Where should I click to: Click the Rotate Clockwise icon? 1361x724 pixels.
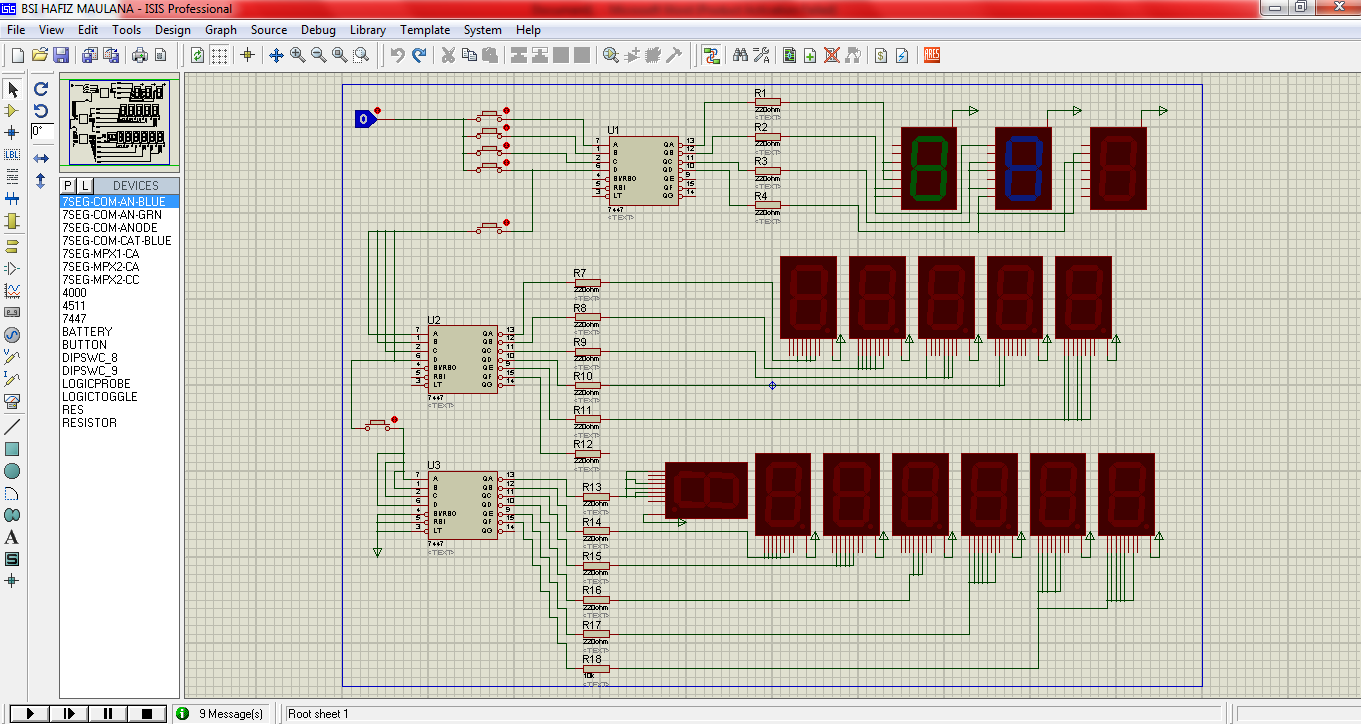click(41, 88)
